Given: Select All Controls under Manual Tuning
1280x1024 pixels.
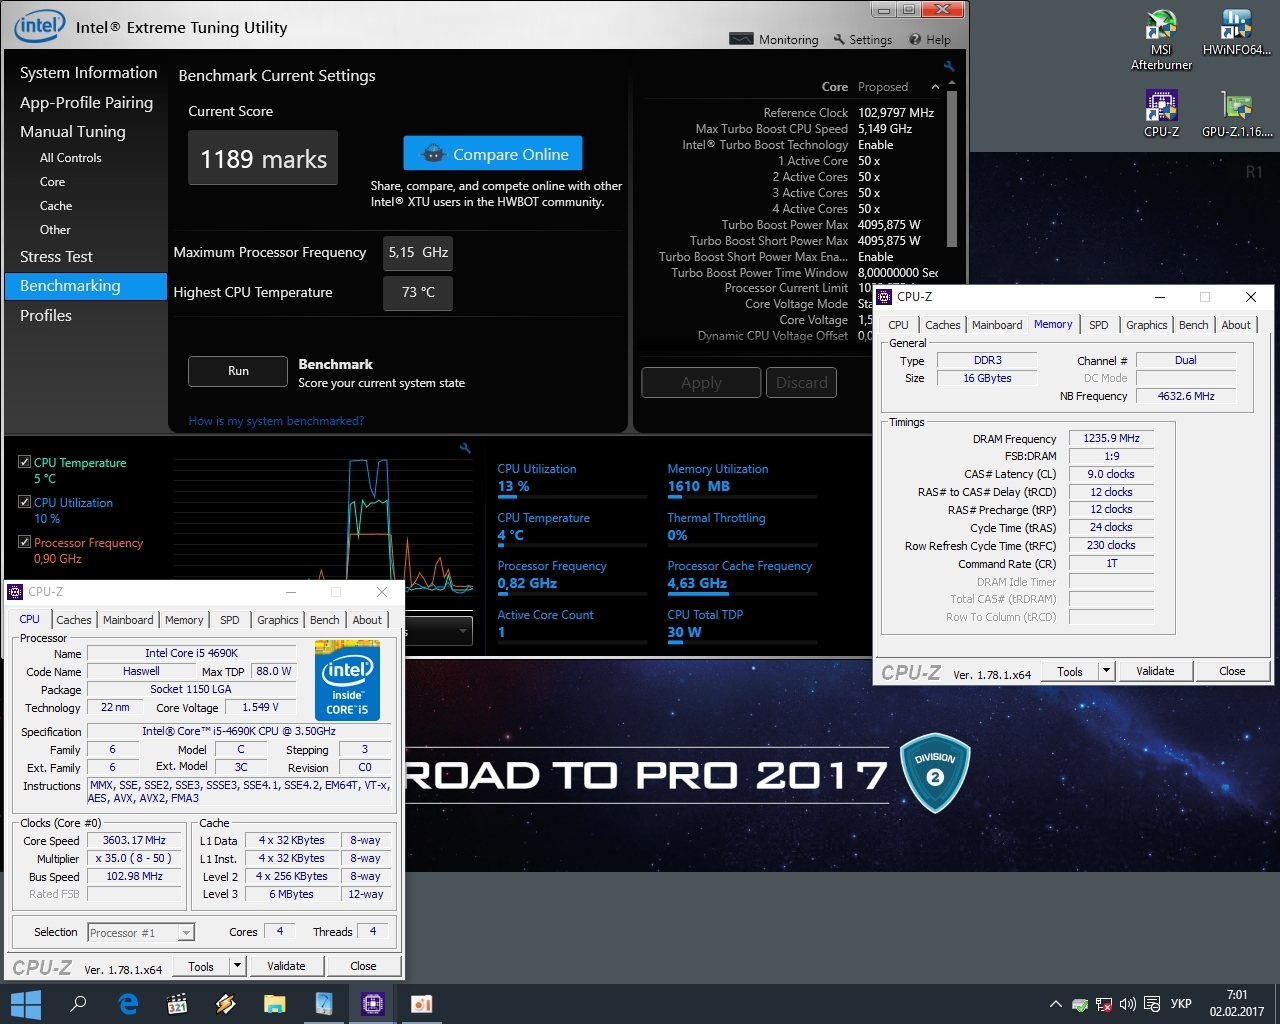Looking at the screenshot, I should (x=70, y=158).
